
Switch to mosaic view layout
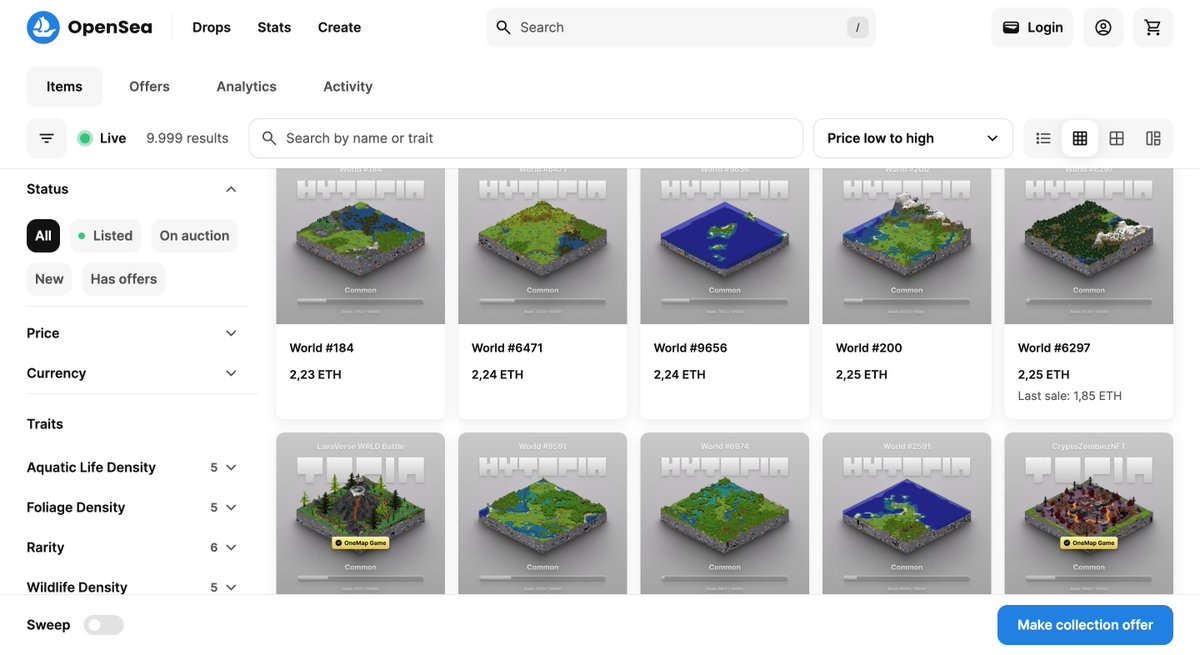1153,138
